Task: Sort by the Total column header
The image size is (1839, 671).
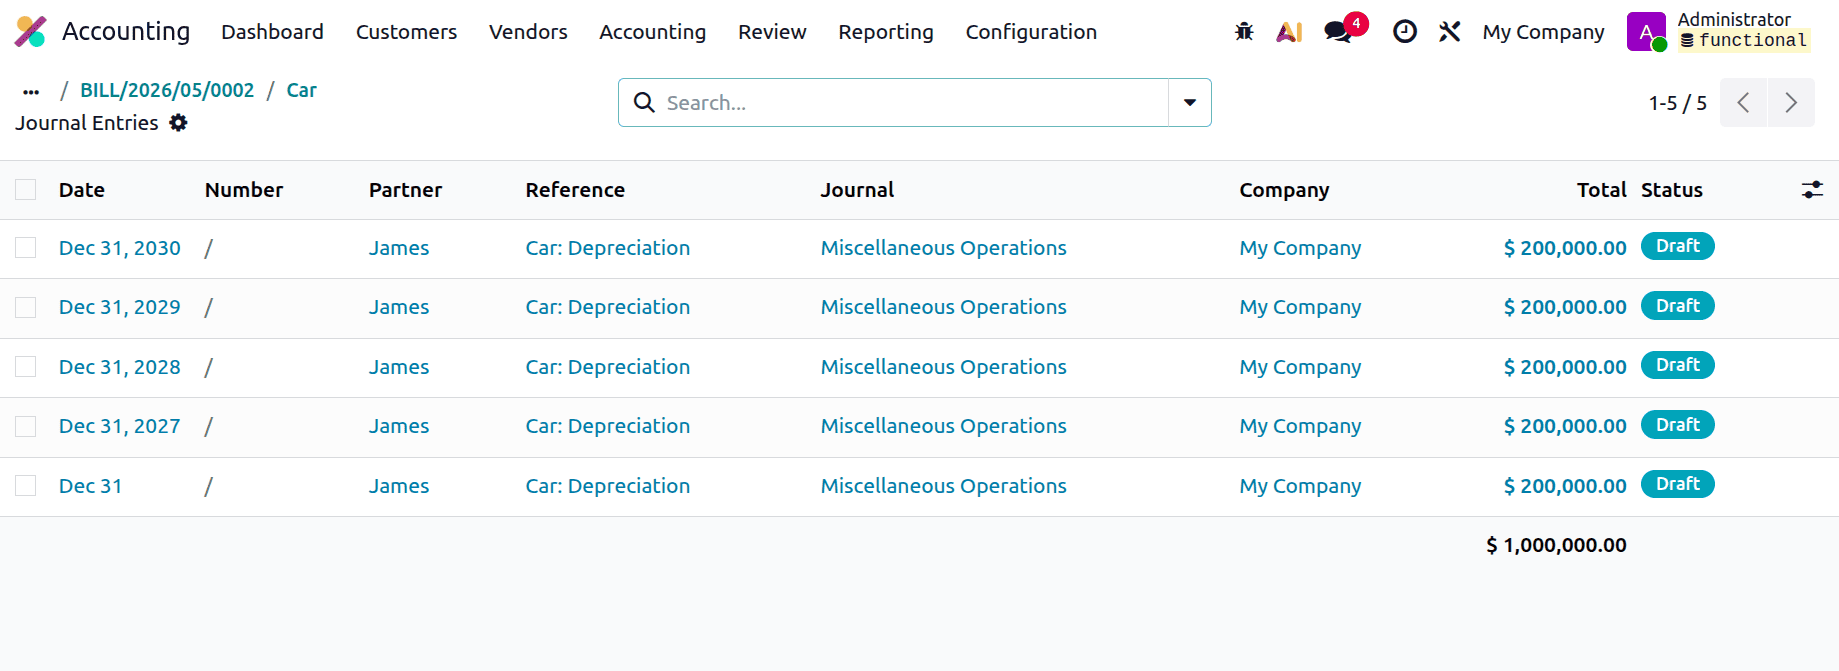Action: point(1601,190)
